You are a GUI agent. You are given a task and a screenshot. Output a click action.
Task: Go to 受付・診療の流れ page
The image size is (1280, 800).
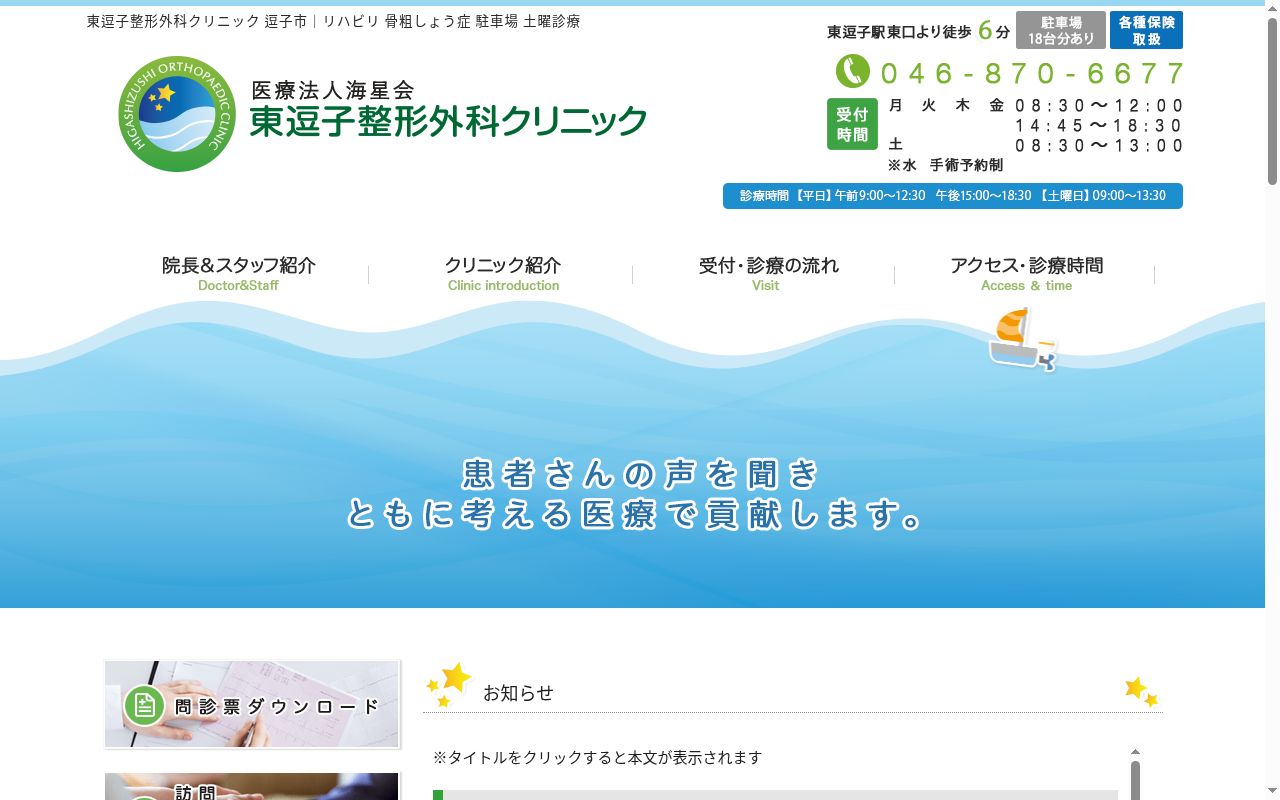768,273
